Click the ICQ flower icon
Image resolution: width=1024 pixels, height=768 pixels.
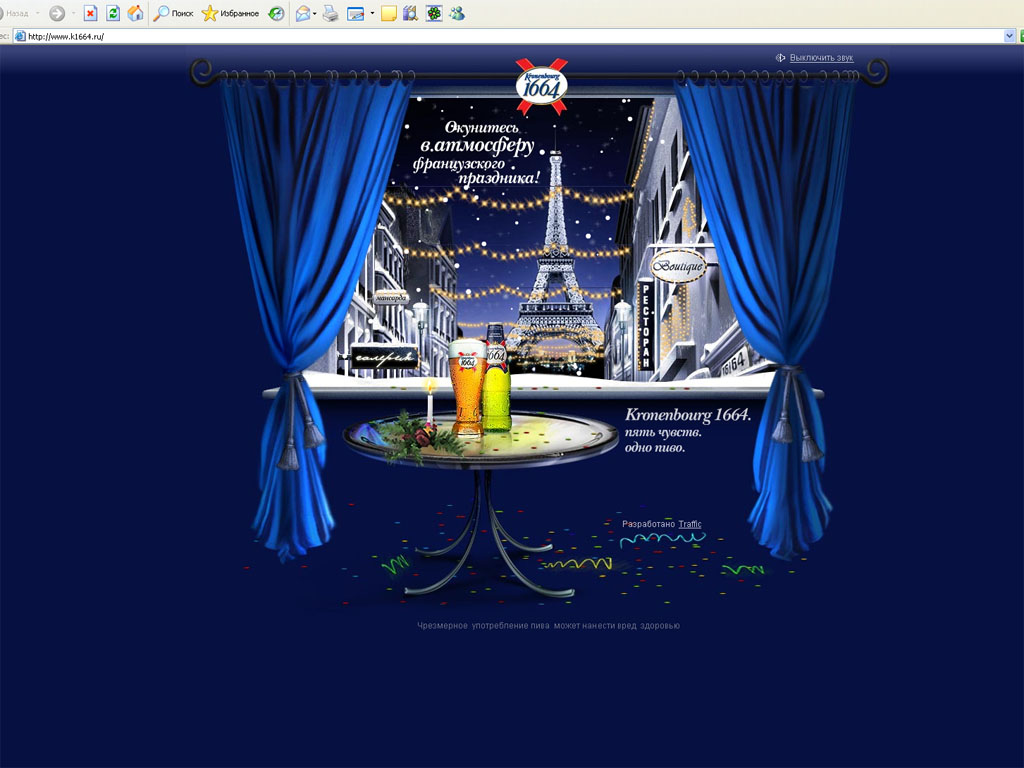pyautogui.click(x=434, y=13)
